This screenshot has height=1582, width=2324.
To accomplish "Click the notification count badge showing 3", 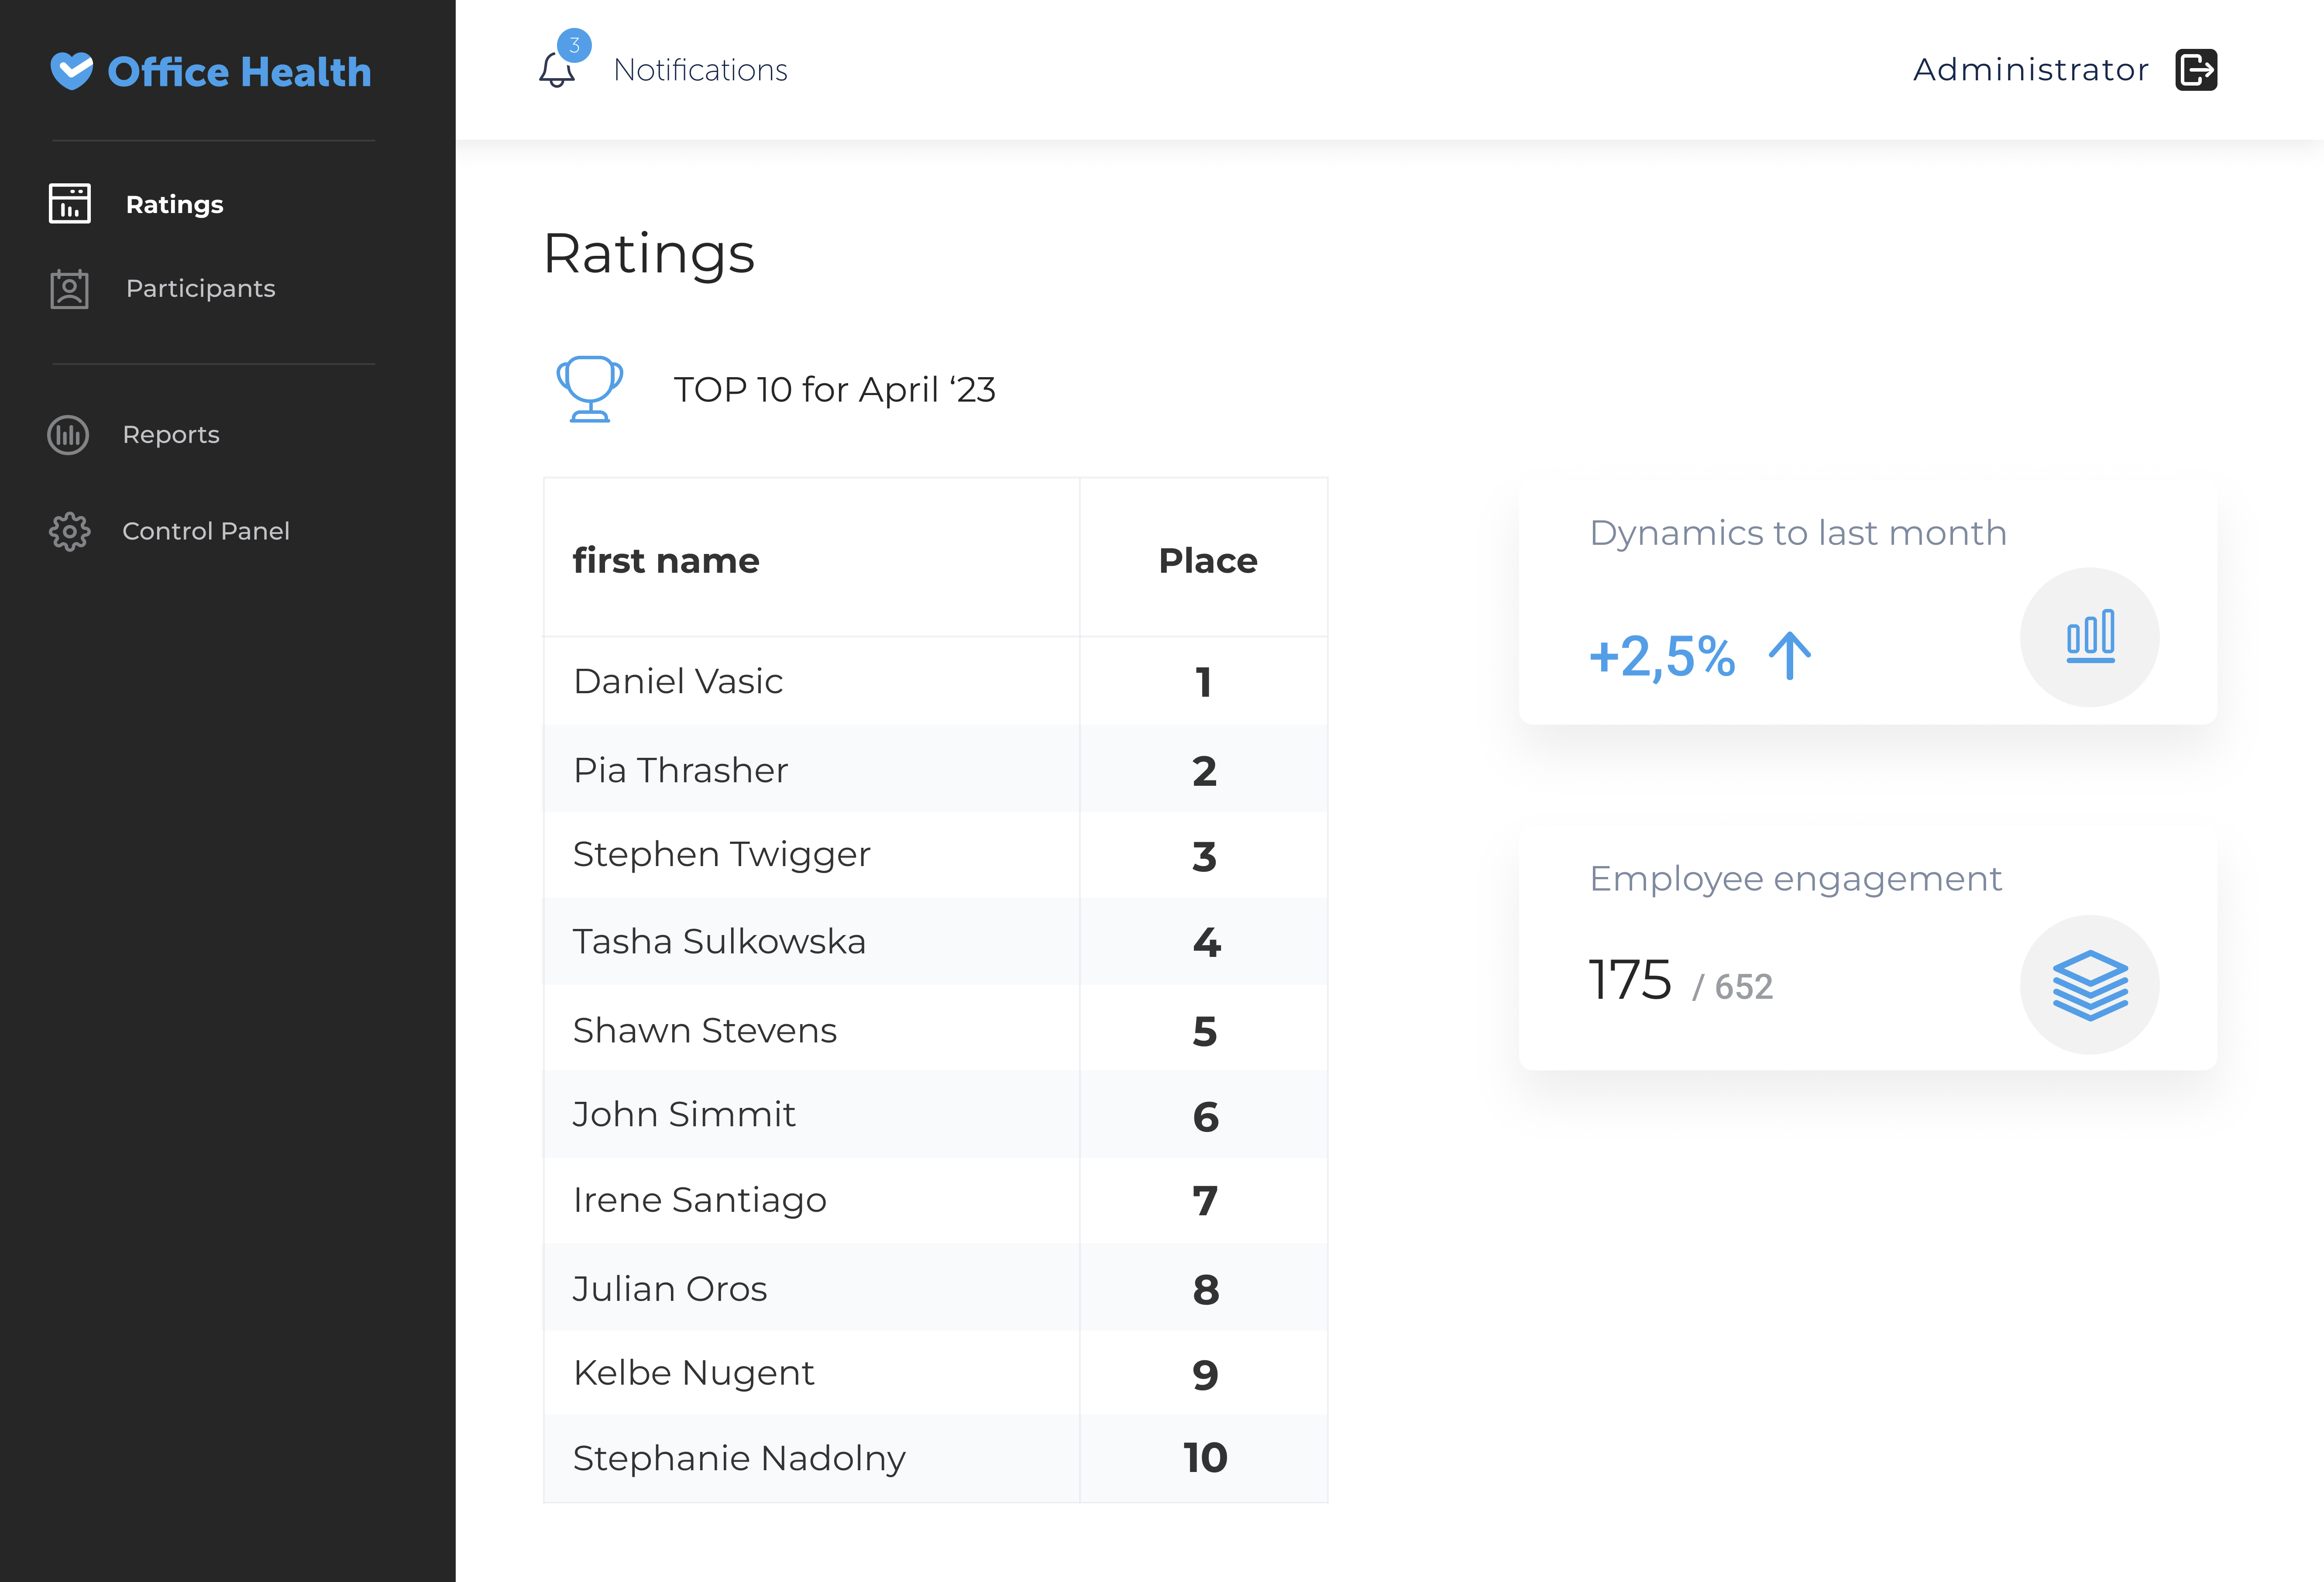I will [574, 45].
